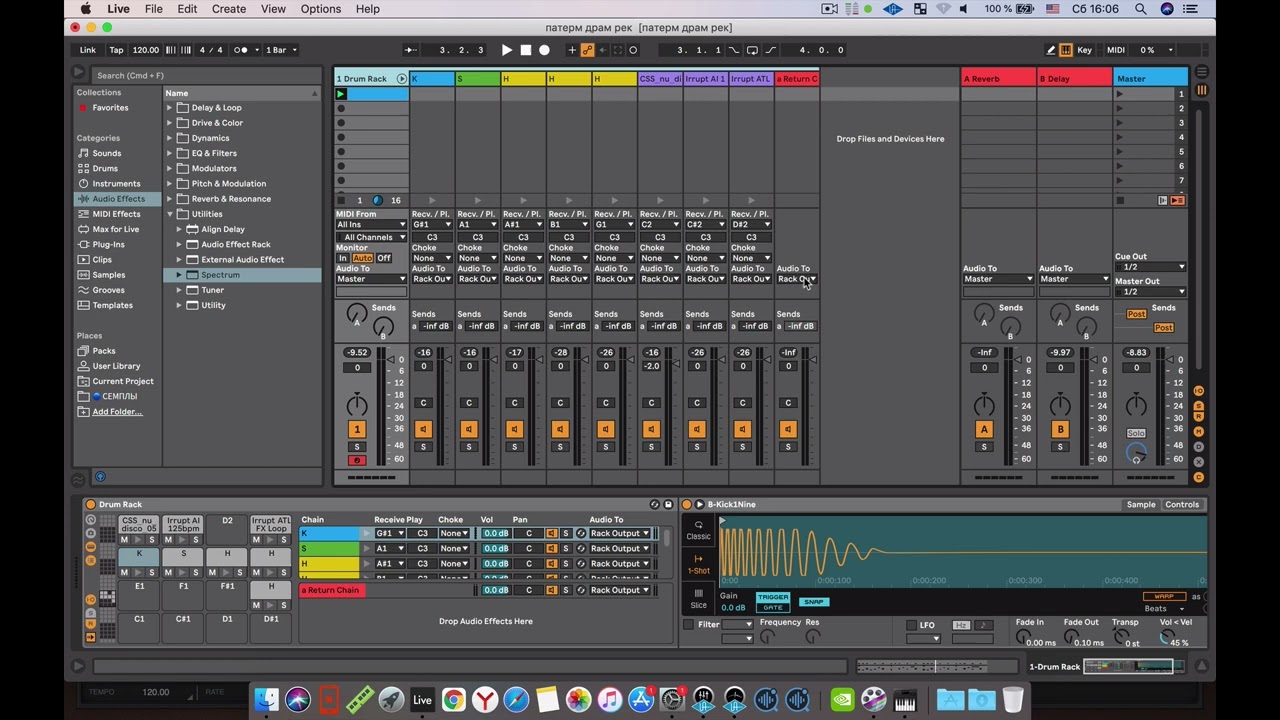Viewport: 1280px width, 720px height.
Task: Open the Plug-Ins browser category
Action: coord(108,244)
